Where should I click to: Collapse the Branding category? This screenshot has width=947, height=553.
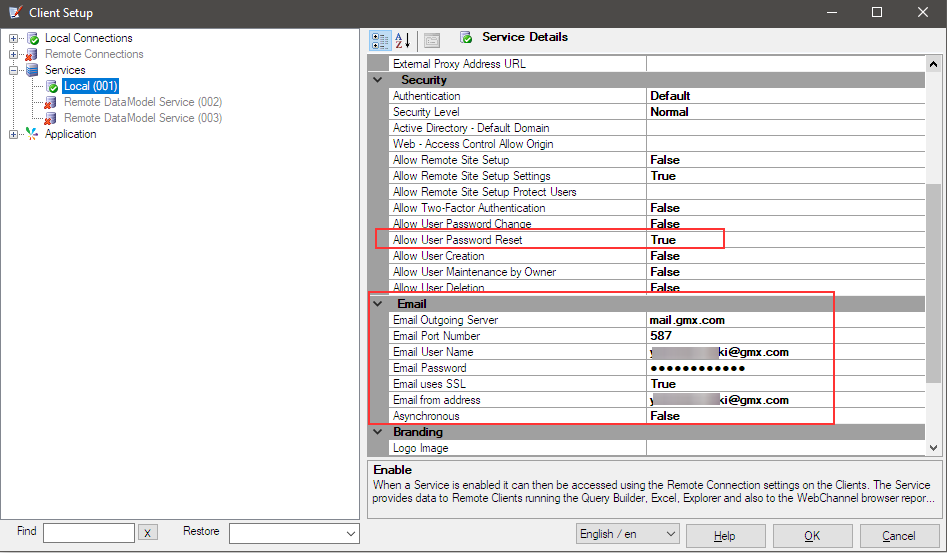pyautogui.click(x=378, y=432)
